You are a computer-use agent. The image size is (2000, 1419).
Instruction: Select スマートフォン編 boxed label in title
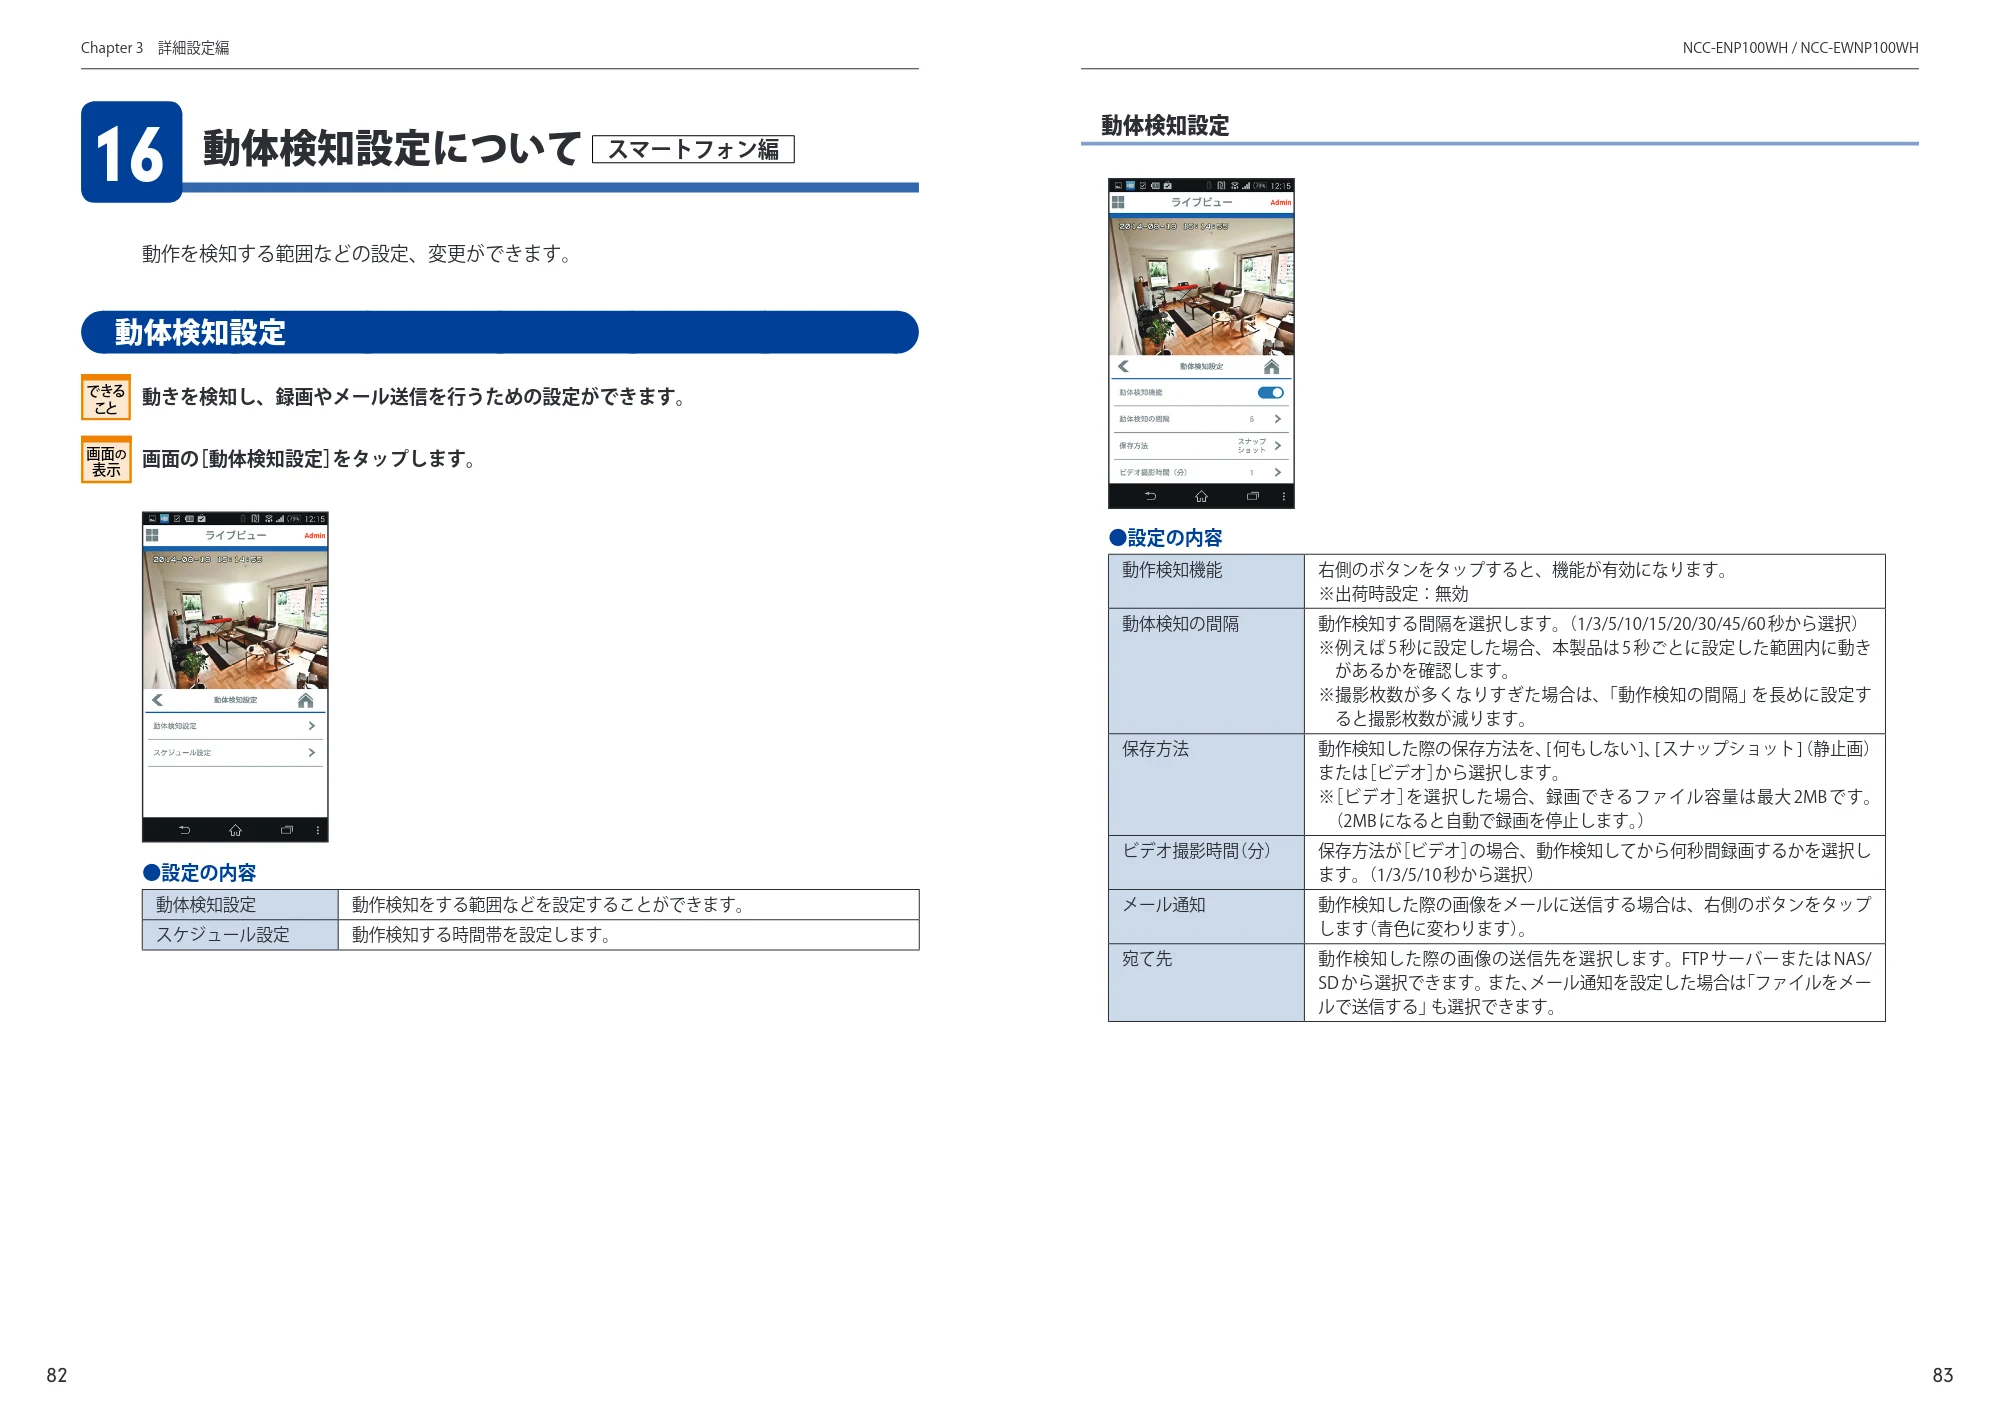[x=693, y=149]
